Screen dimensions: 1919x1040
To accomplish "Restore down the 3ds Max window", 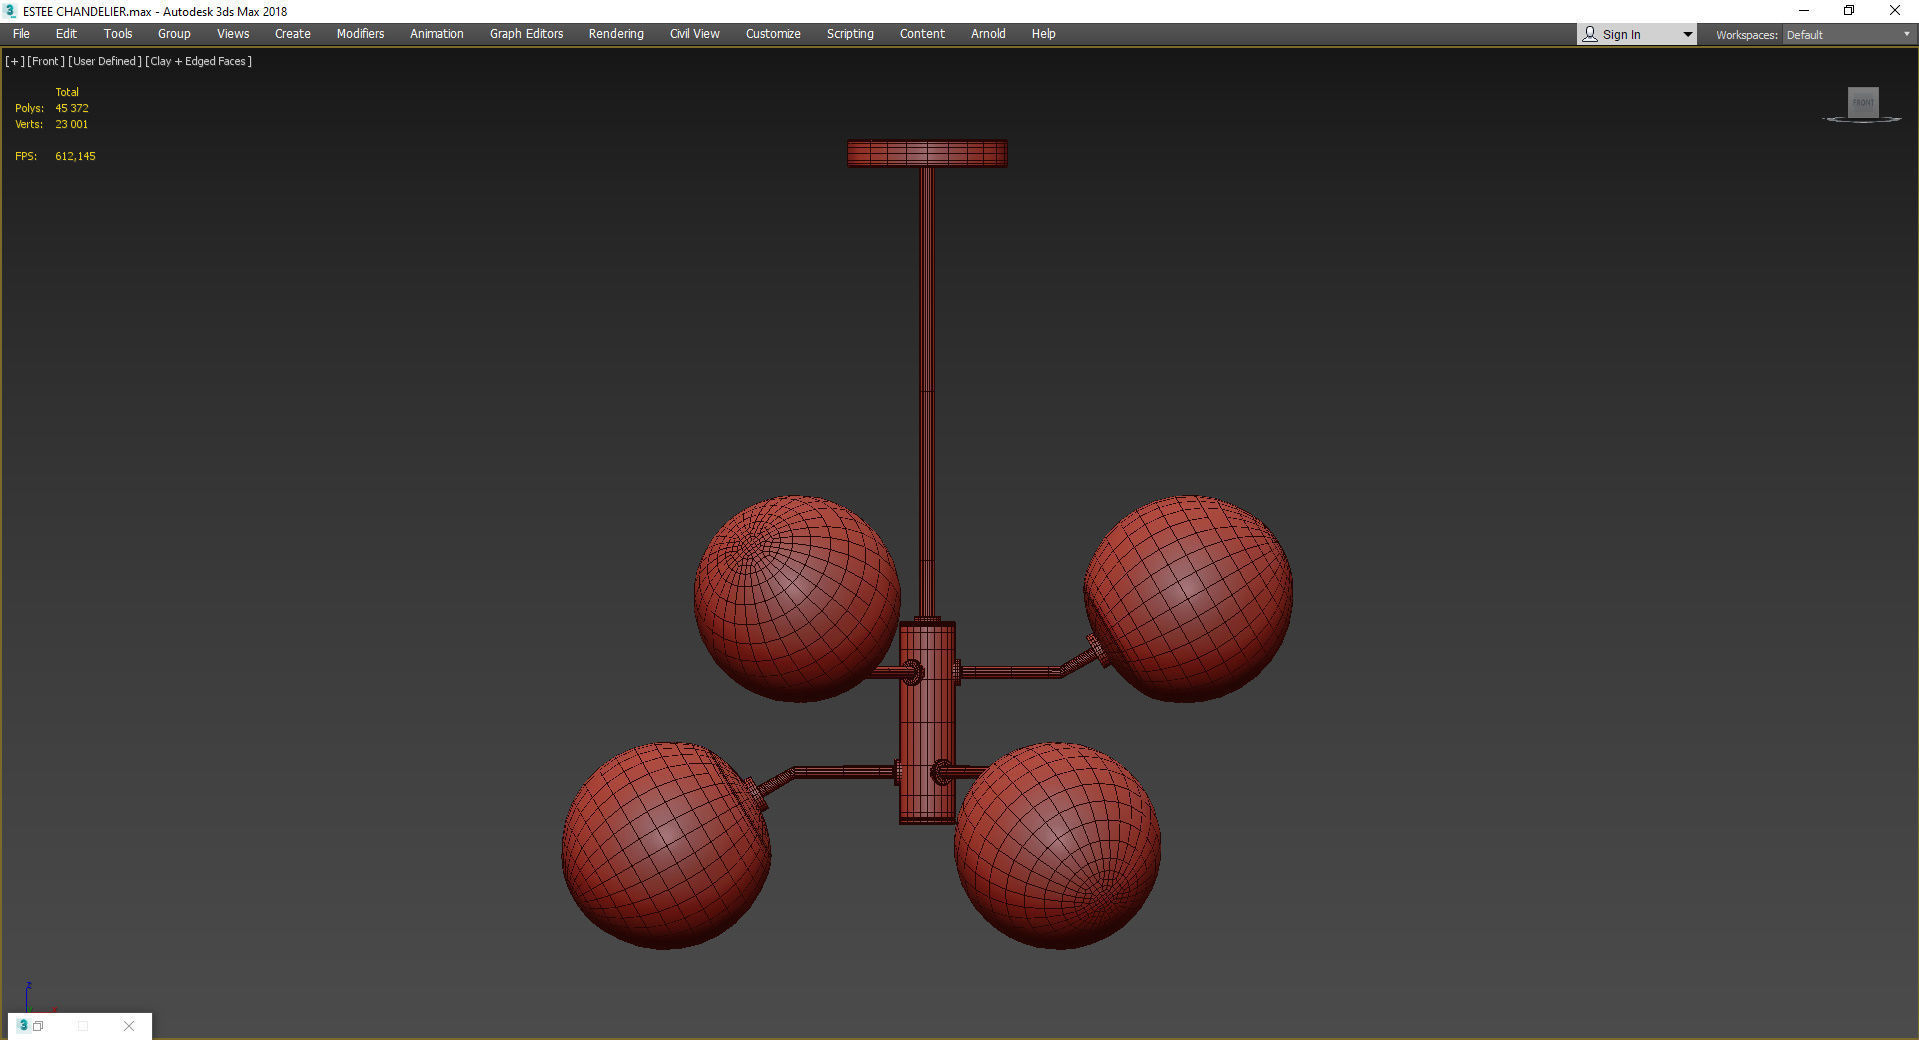I will click(x=1849, y=11).
